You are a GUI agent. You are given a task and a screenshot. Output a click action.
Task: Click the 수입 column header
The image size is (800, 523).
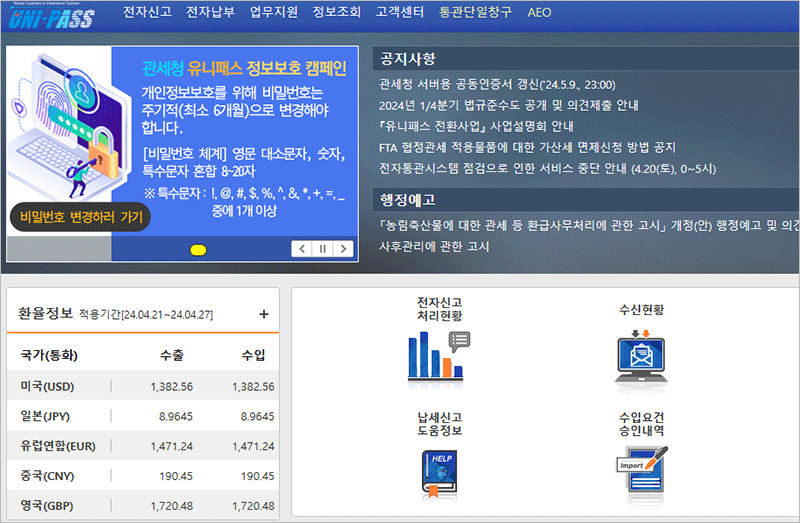click(x=253, y=355)
